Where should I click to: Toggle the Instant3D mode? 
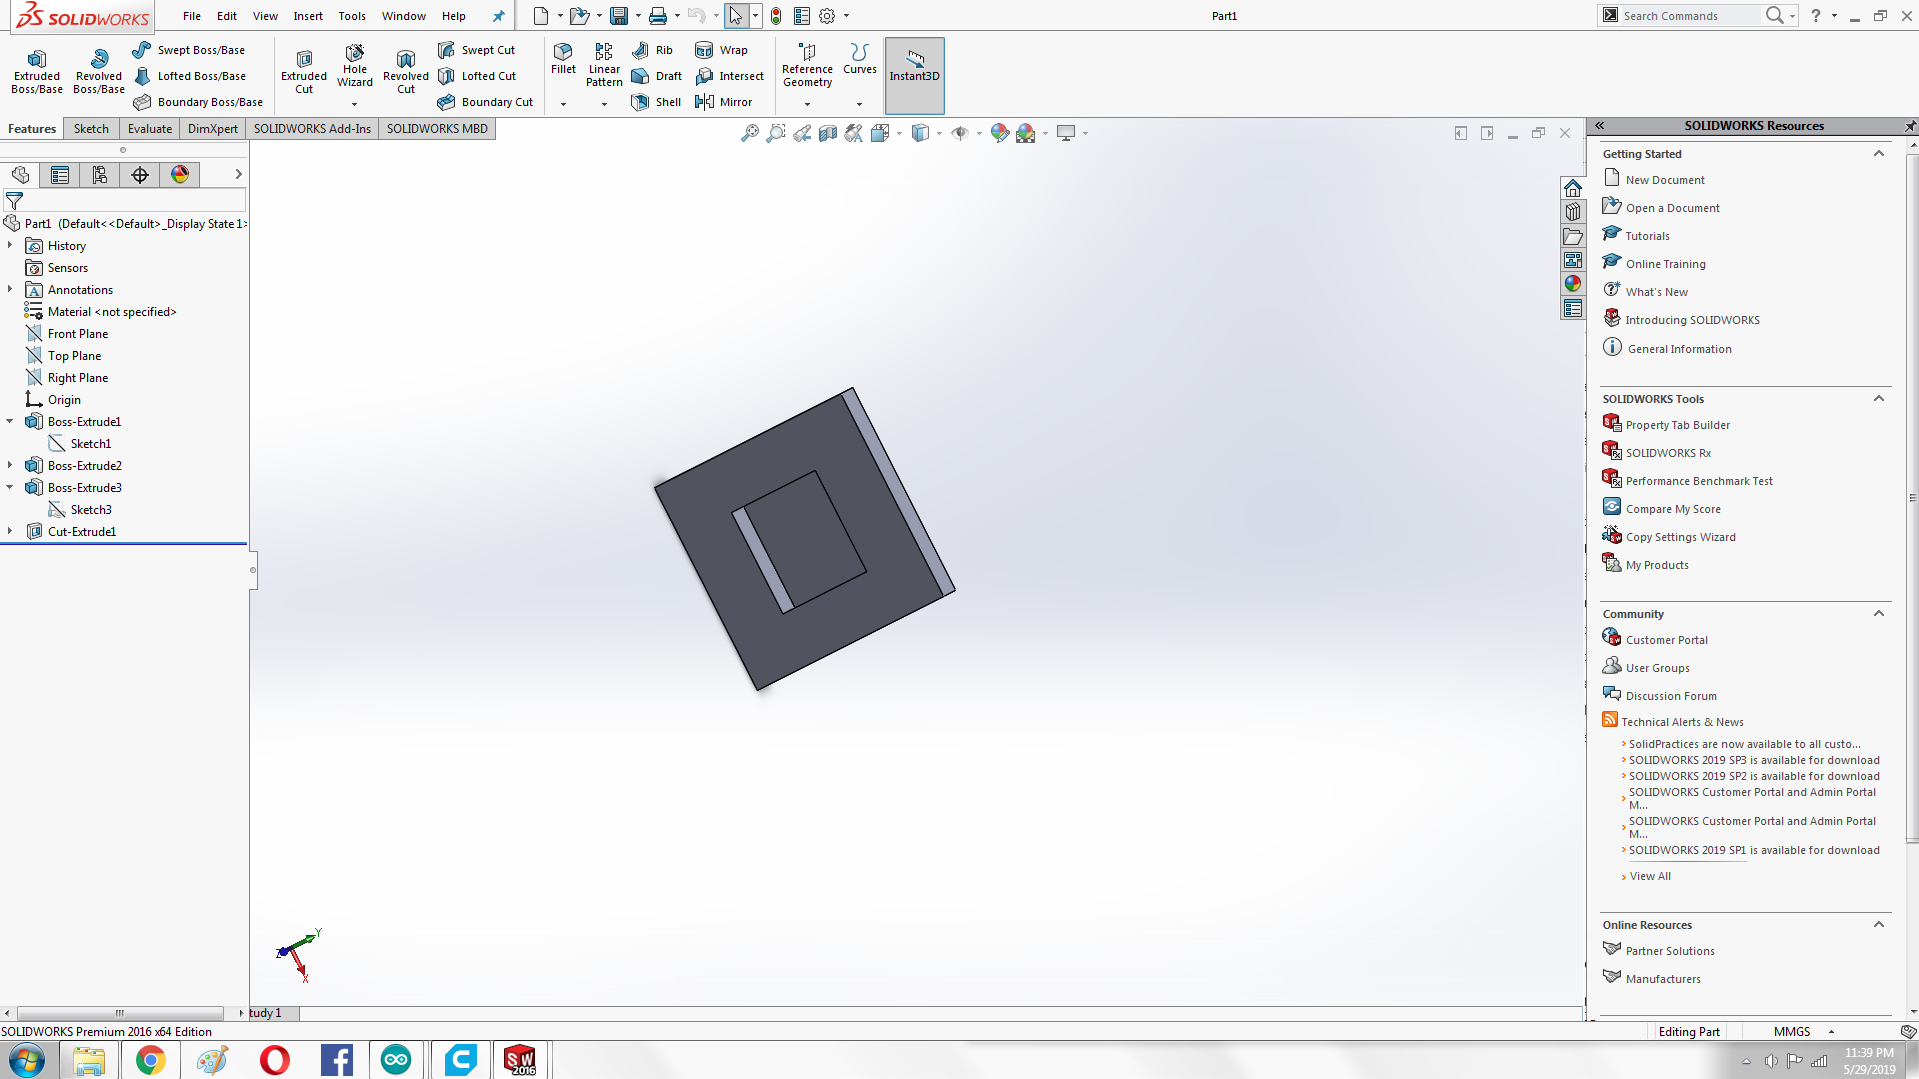click(x=914, y=75)
